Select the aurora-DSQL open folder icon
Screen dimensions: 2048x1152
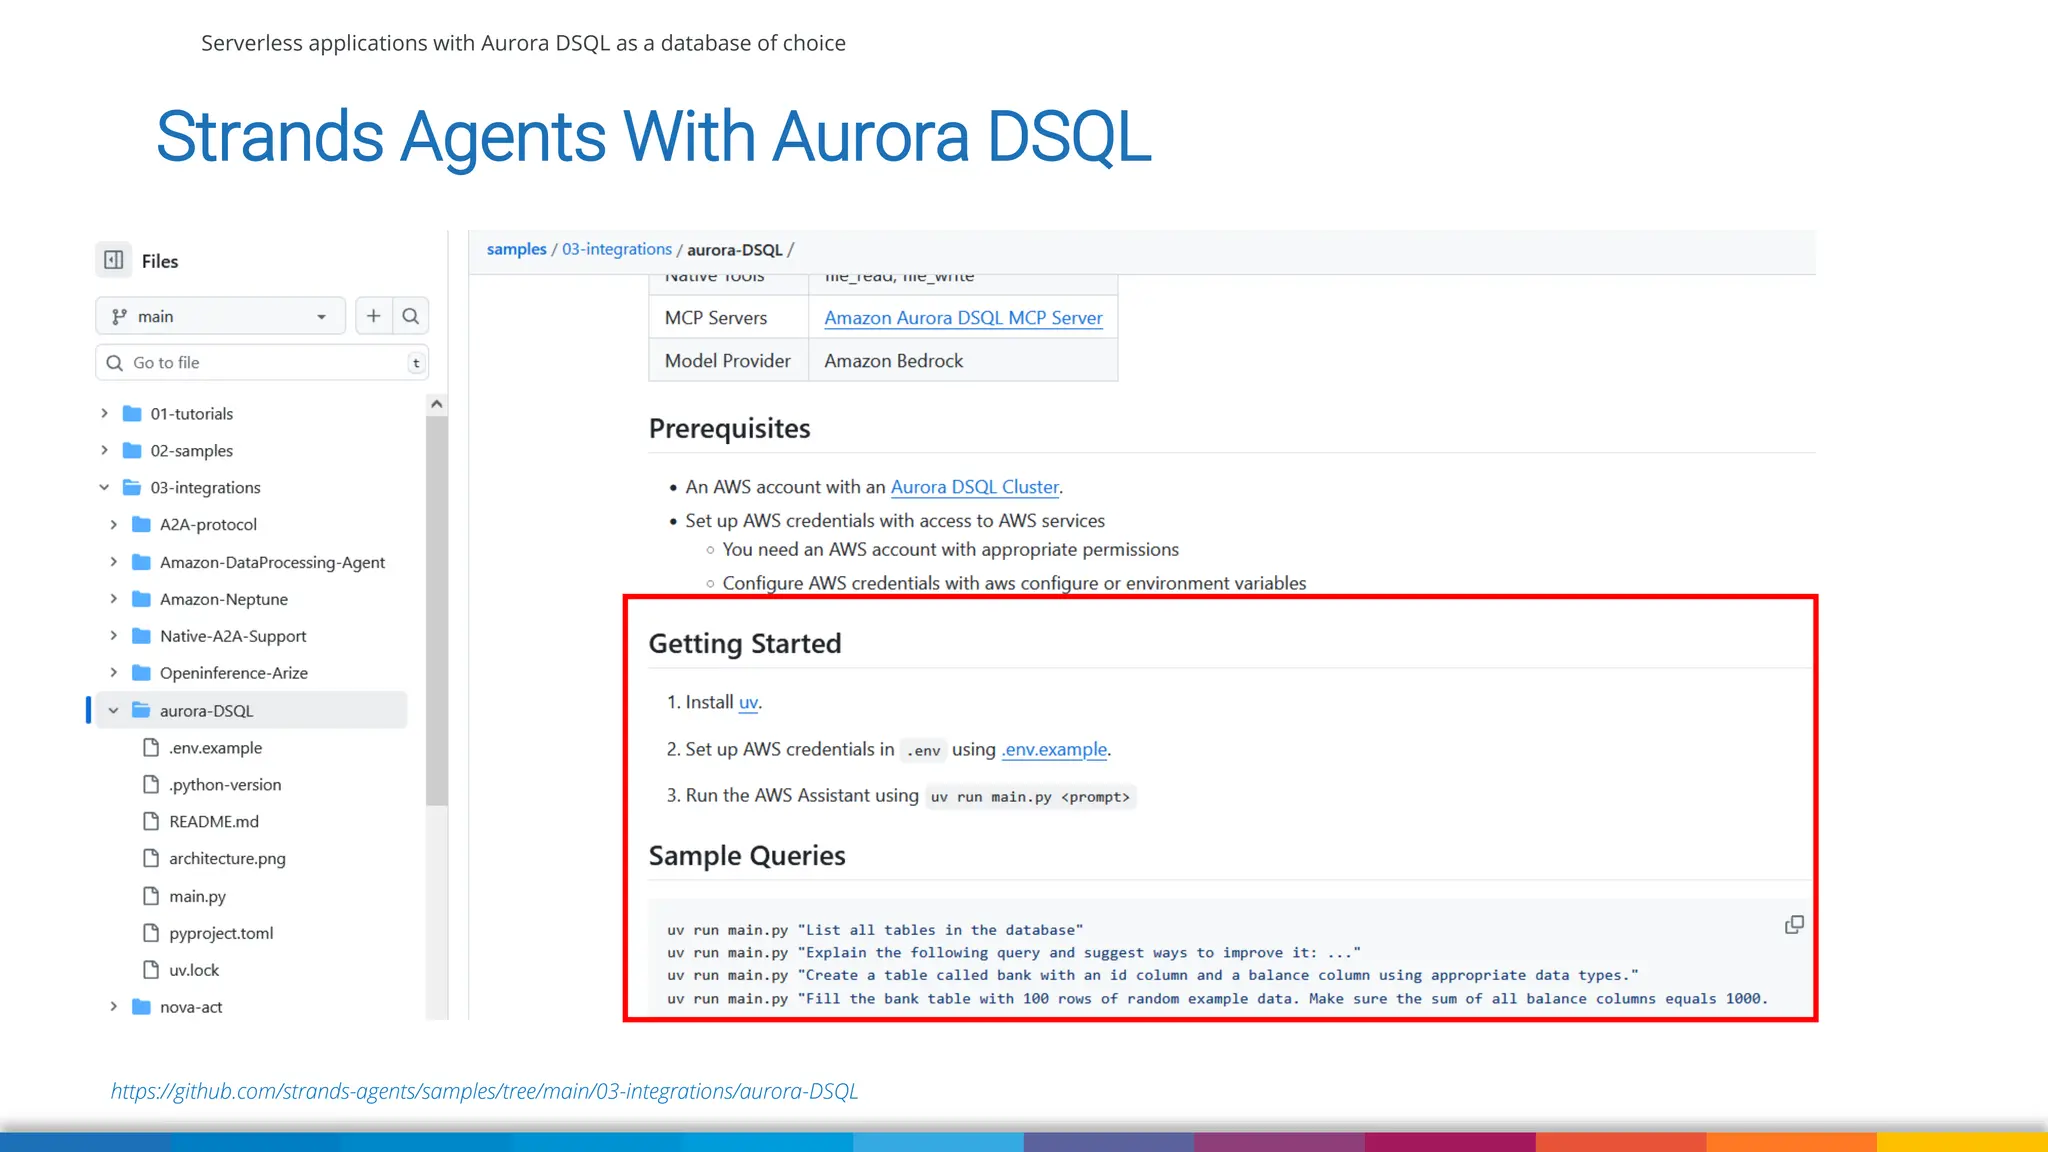[141, 710]
